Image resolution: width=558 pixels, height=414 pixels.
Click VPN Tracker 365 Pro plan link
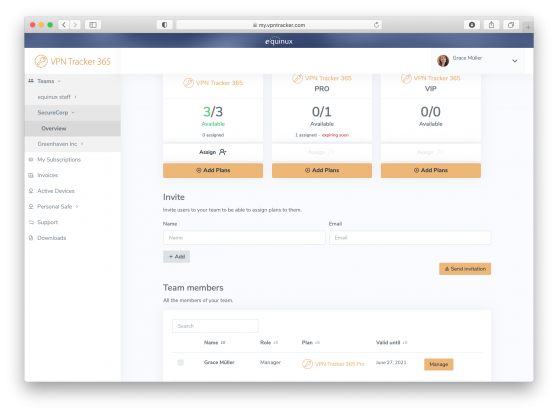[x=333, y=364]
